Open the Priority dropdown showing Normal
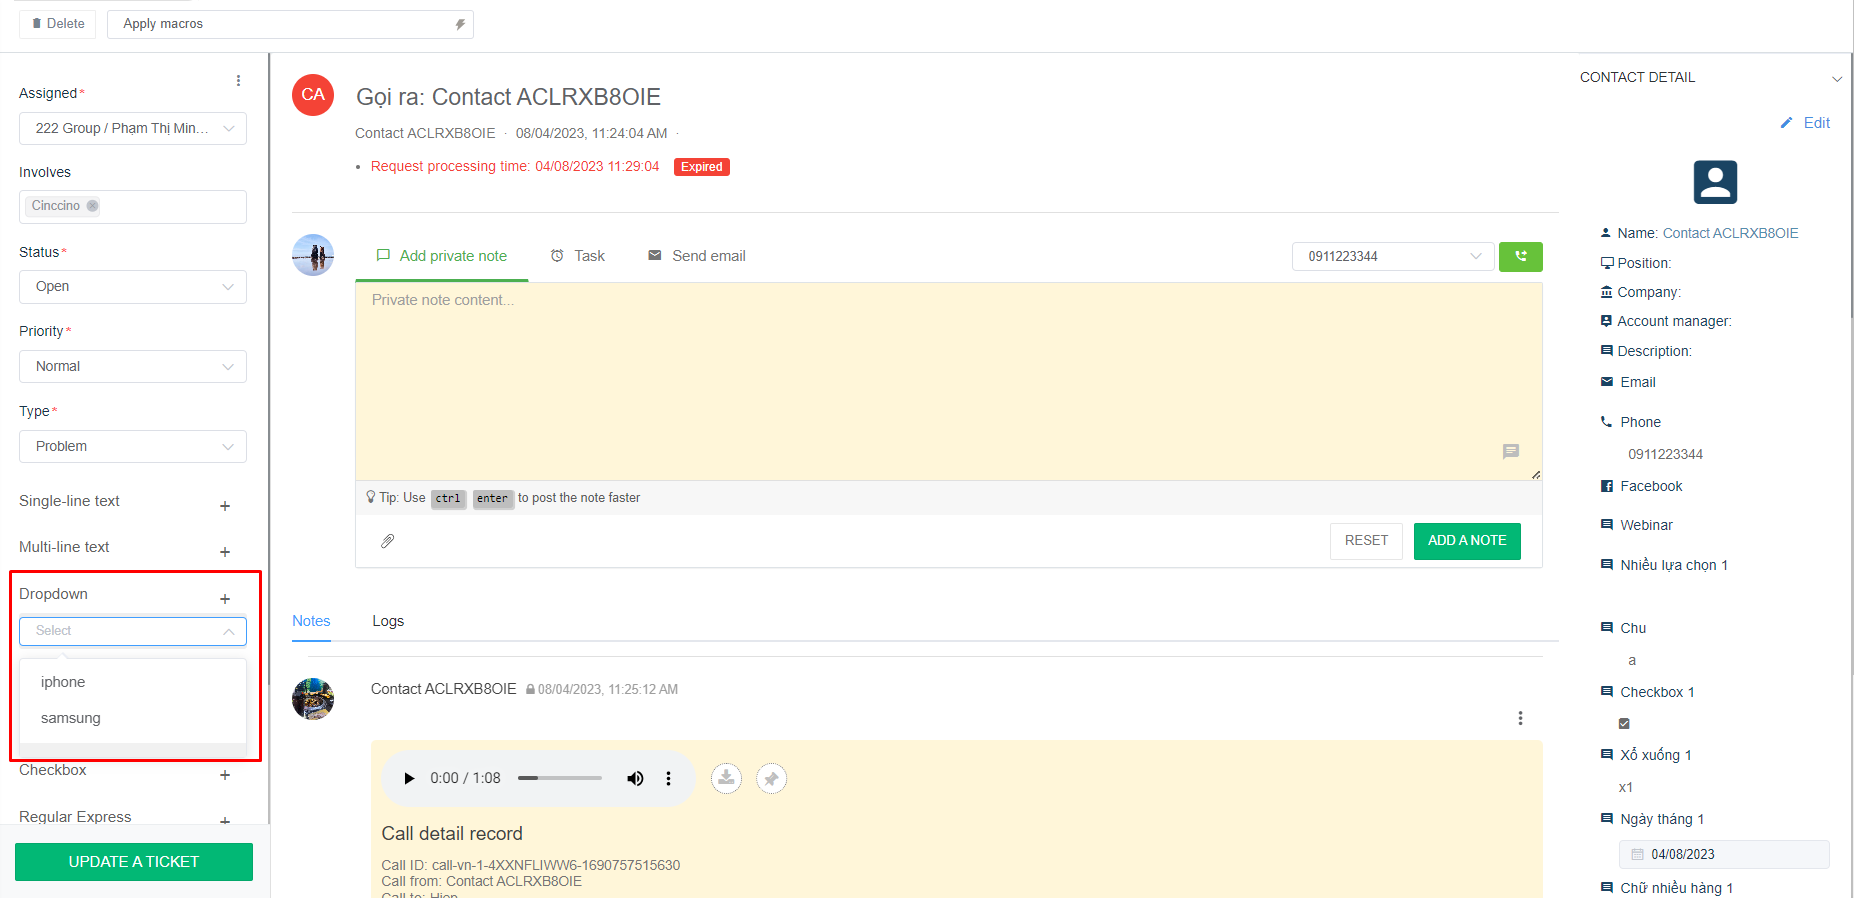Viewport: 1854px width, 898px height. tap(132, 367)
